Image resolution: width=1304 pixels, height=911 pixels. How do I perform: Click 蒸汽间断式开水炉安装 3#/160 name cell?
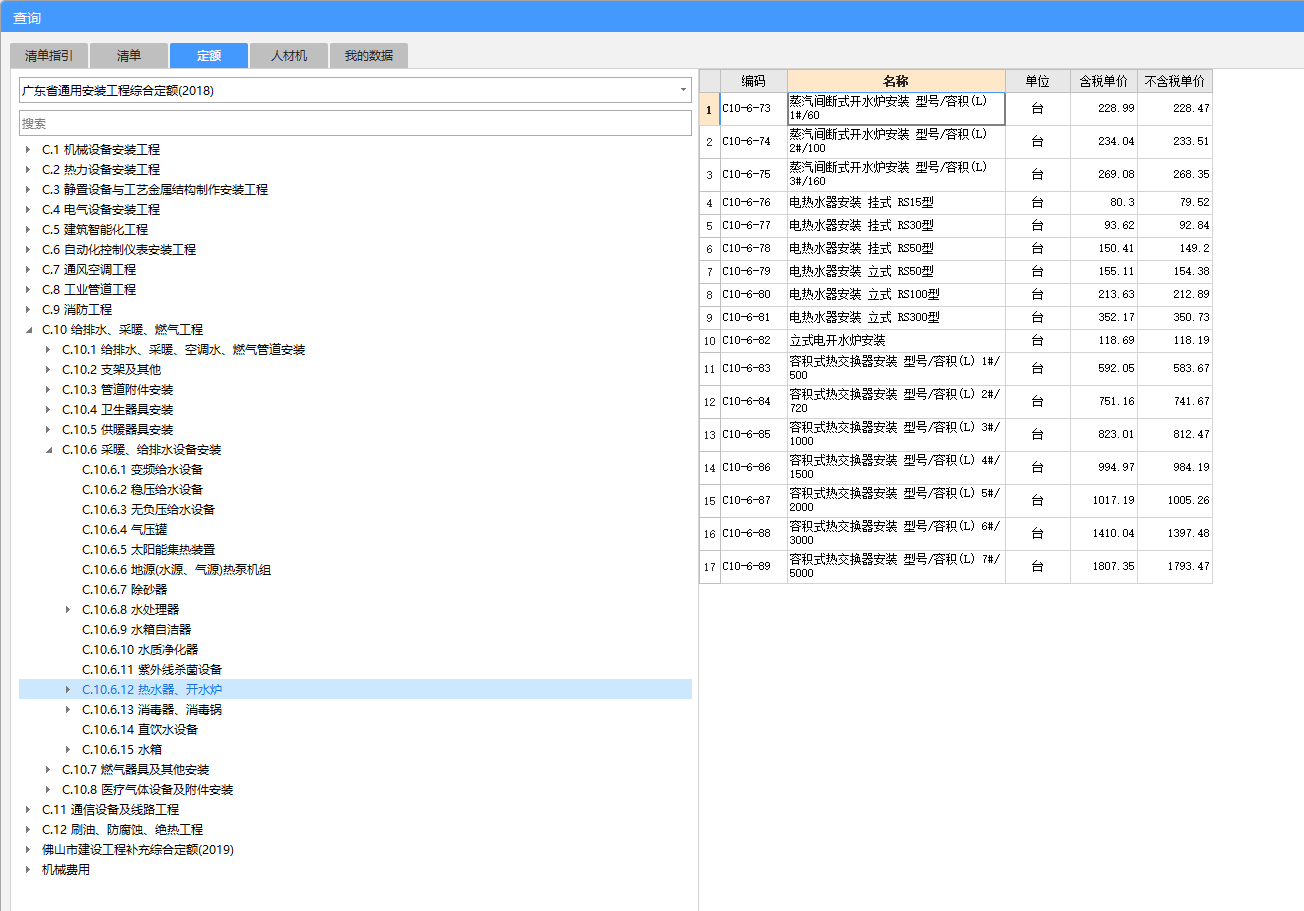point(896,175)
